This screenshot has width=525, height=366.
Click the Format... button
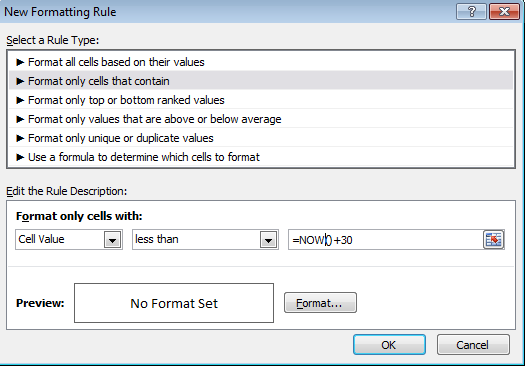[x=320, y=303]
